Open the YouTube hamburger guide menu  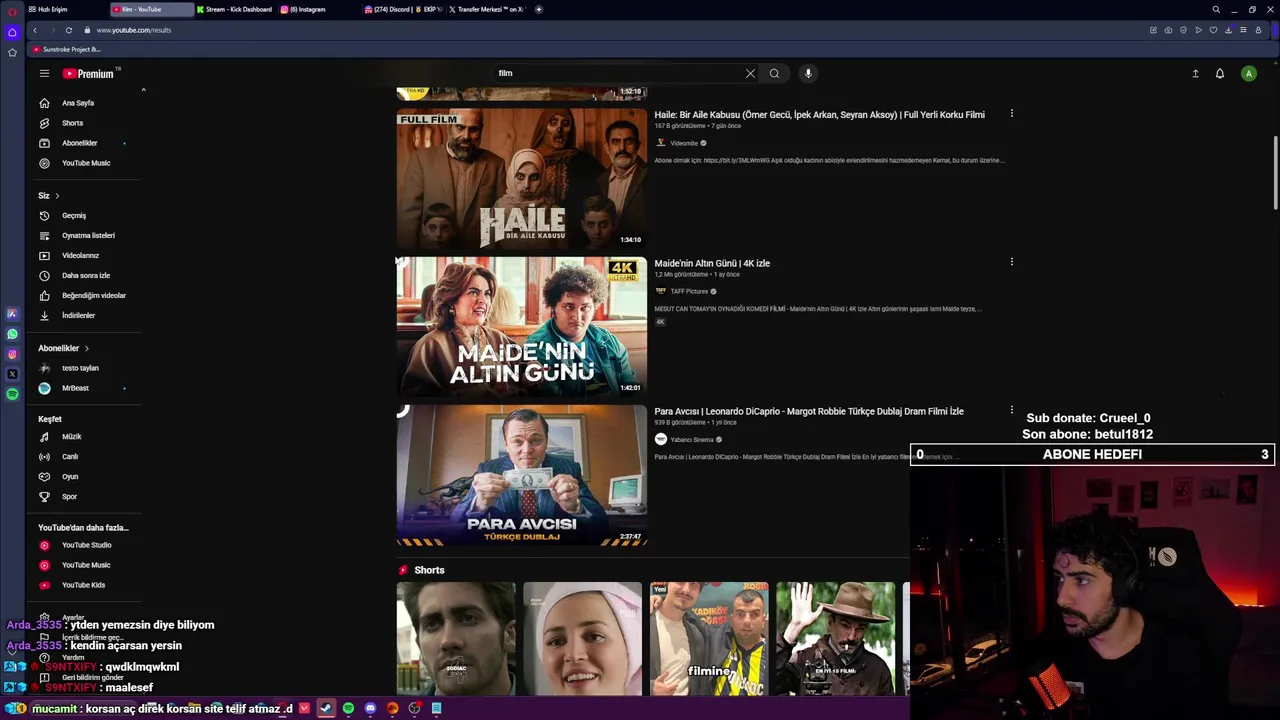click(x=44, y=73)
